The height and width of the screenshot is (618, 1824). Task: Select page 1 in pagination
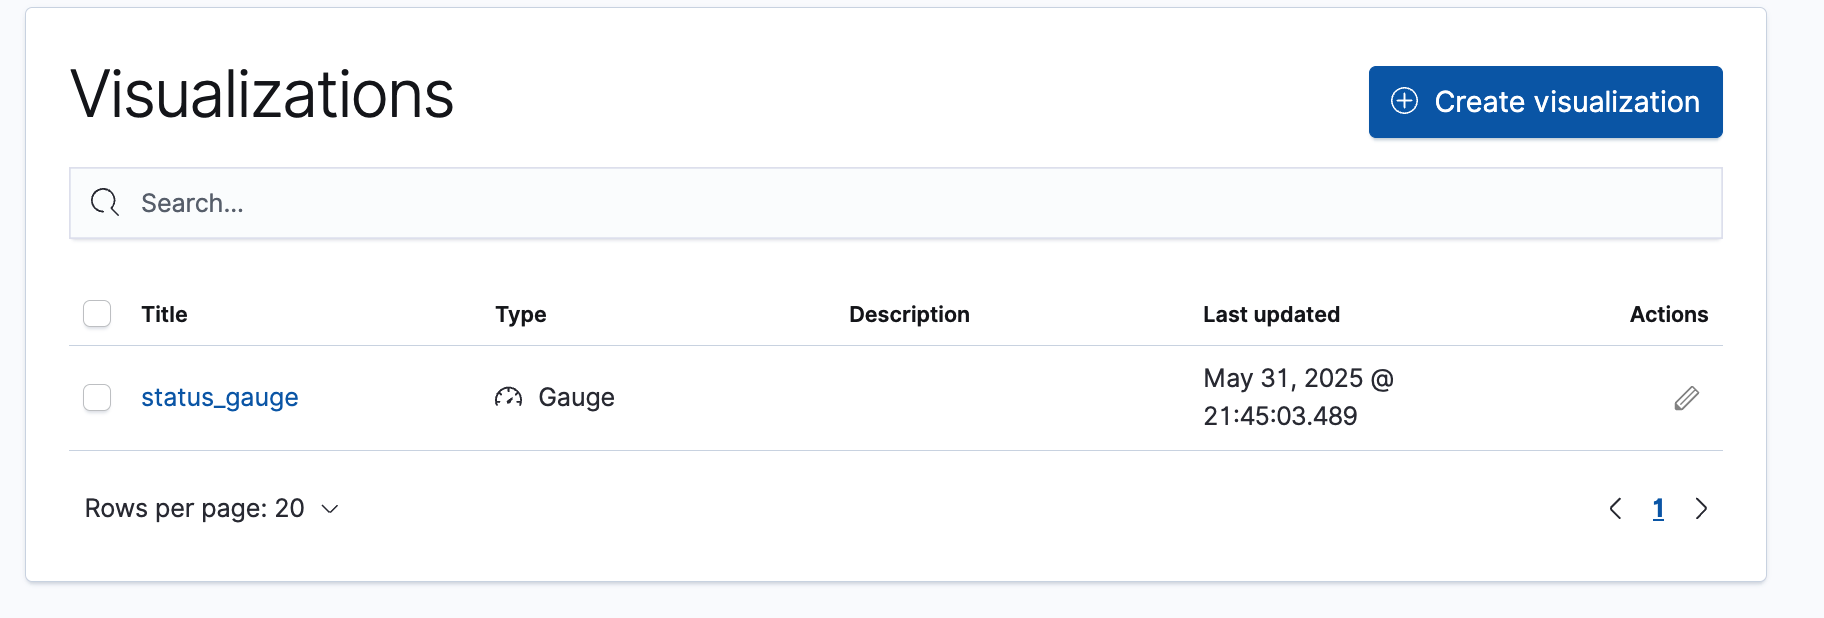click(x=1658, y=509)
